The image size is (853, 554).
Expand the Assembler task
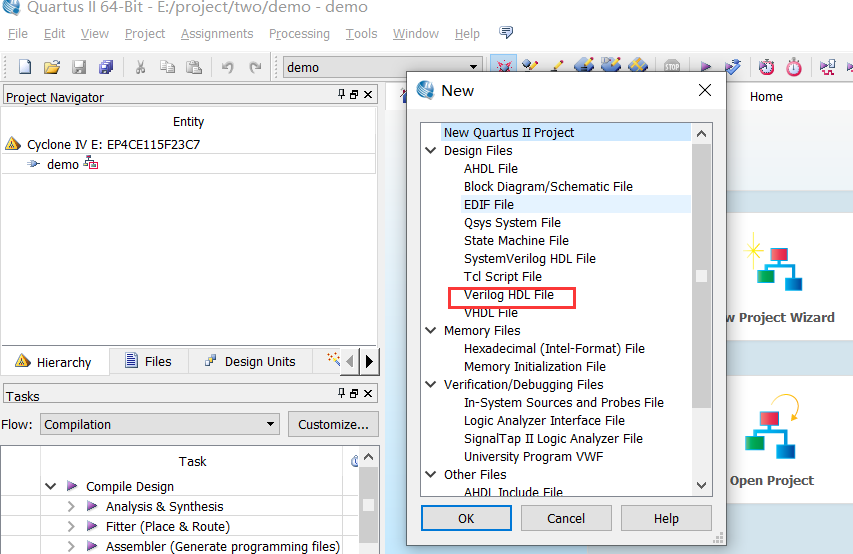pyautogui.click(x=71, y=546)
